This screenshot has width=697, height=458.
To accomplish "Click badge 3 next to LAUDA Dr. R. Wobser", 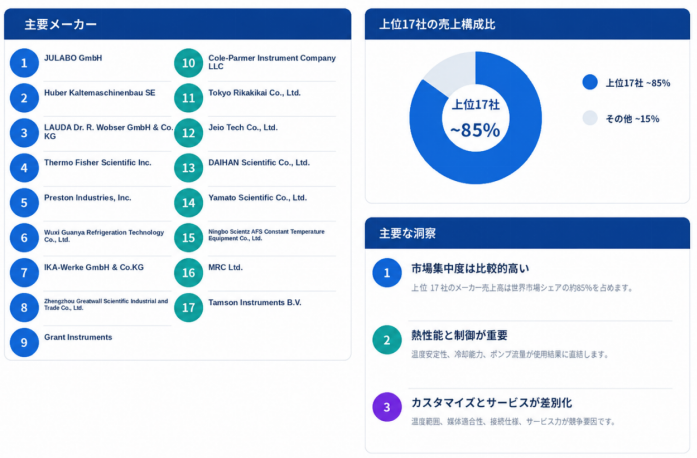I will coord(24,133).
